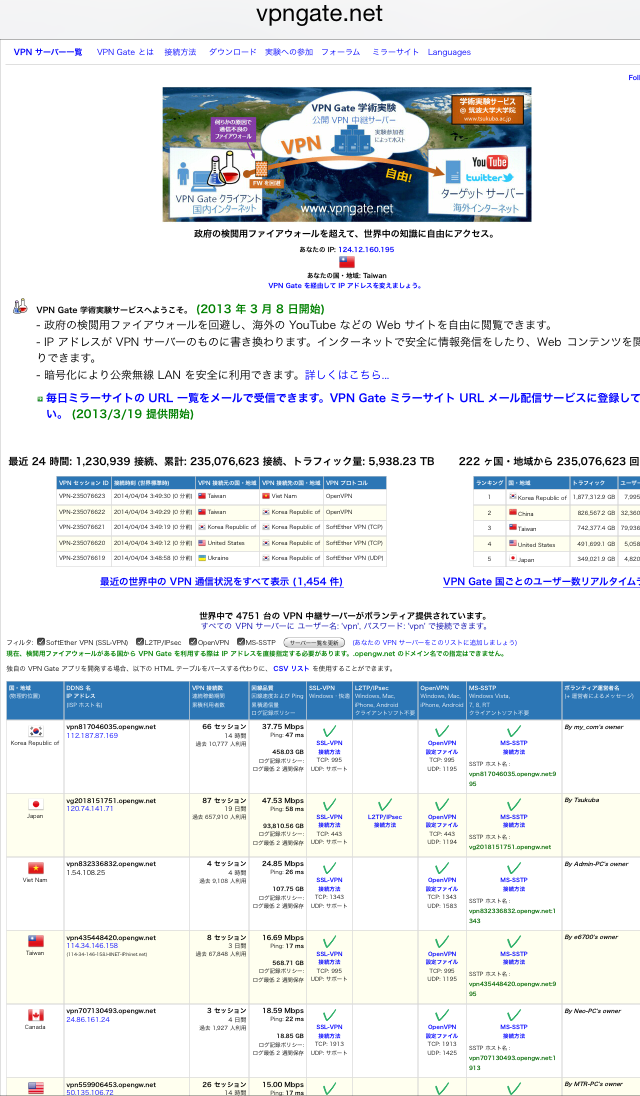The width and height of the screenshot is (640, 1096).
Task: Open the 接続方法 menu item
Action: tap(180, 52)
